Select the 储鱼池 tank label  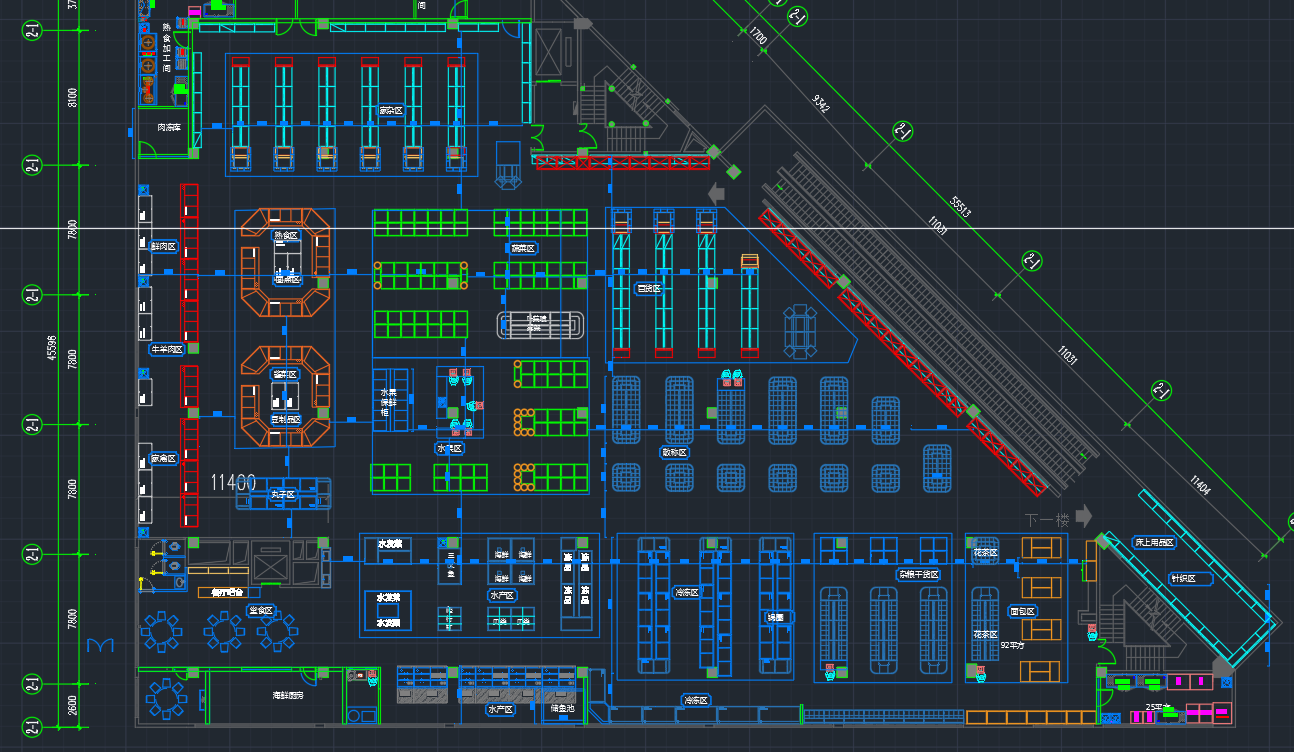point(562,708)
